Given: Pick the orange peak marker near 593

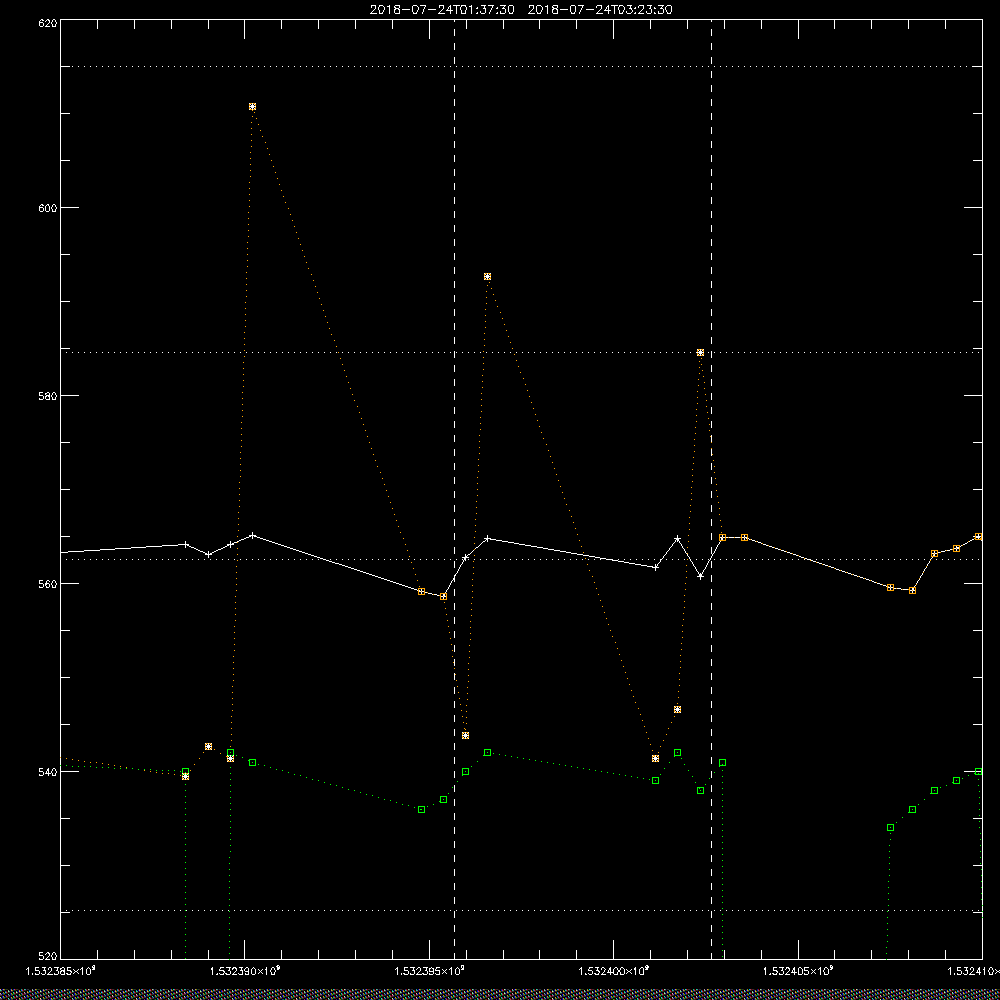Looking at the screenshot, I should coord(487,277).
